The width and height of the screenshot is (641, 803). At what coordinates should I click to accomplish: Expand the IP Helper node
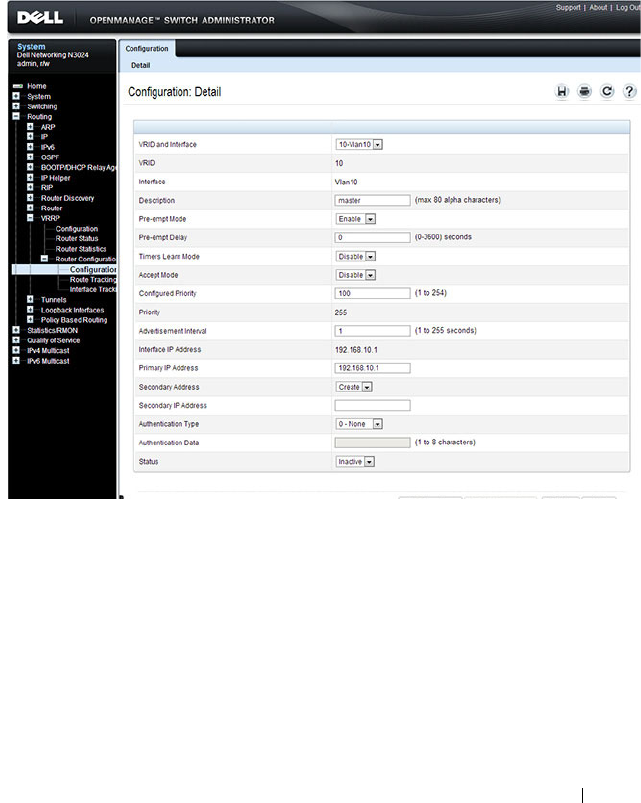tap(30, 178)
